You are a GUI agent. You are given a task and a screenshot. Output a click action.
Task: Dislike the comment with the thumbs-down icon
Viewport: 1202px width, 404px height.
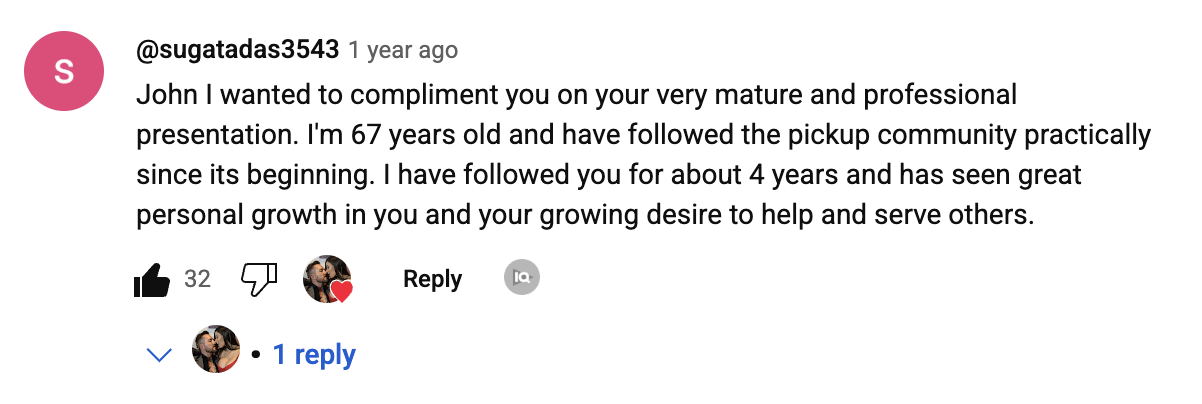click(x=258, y=279)
